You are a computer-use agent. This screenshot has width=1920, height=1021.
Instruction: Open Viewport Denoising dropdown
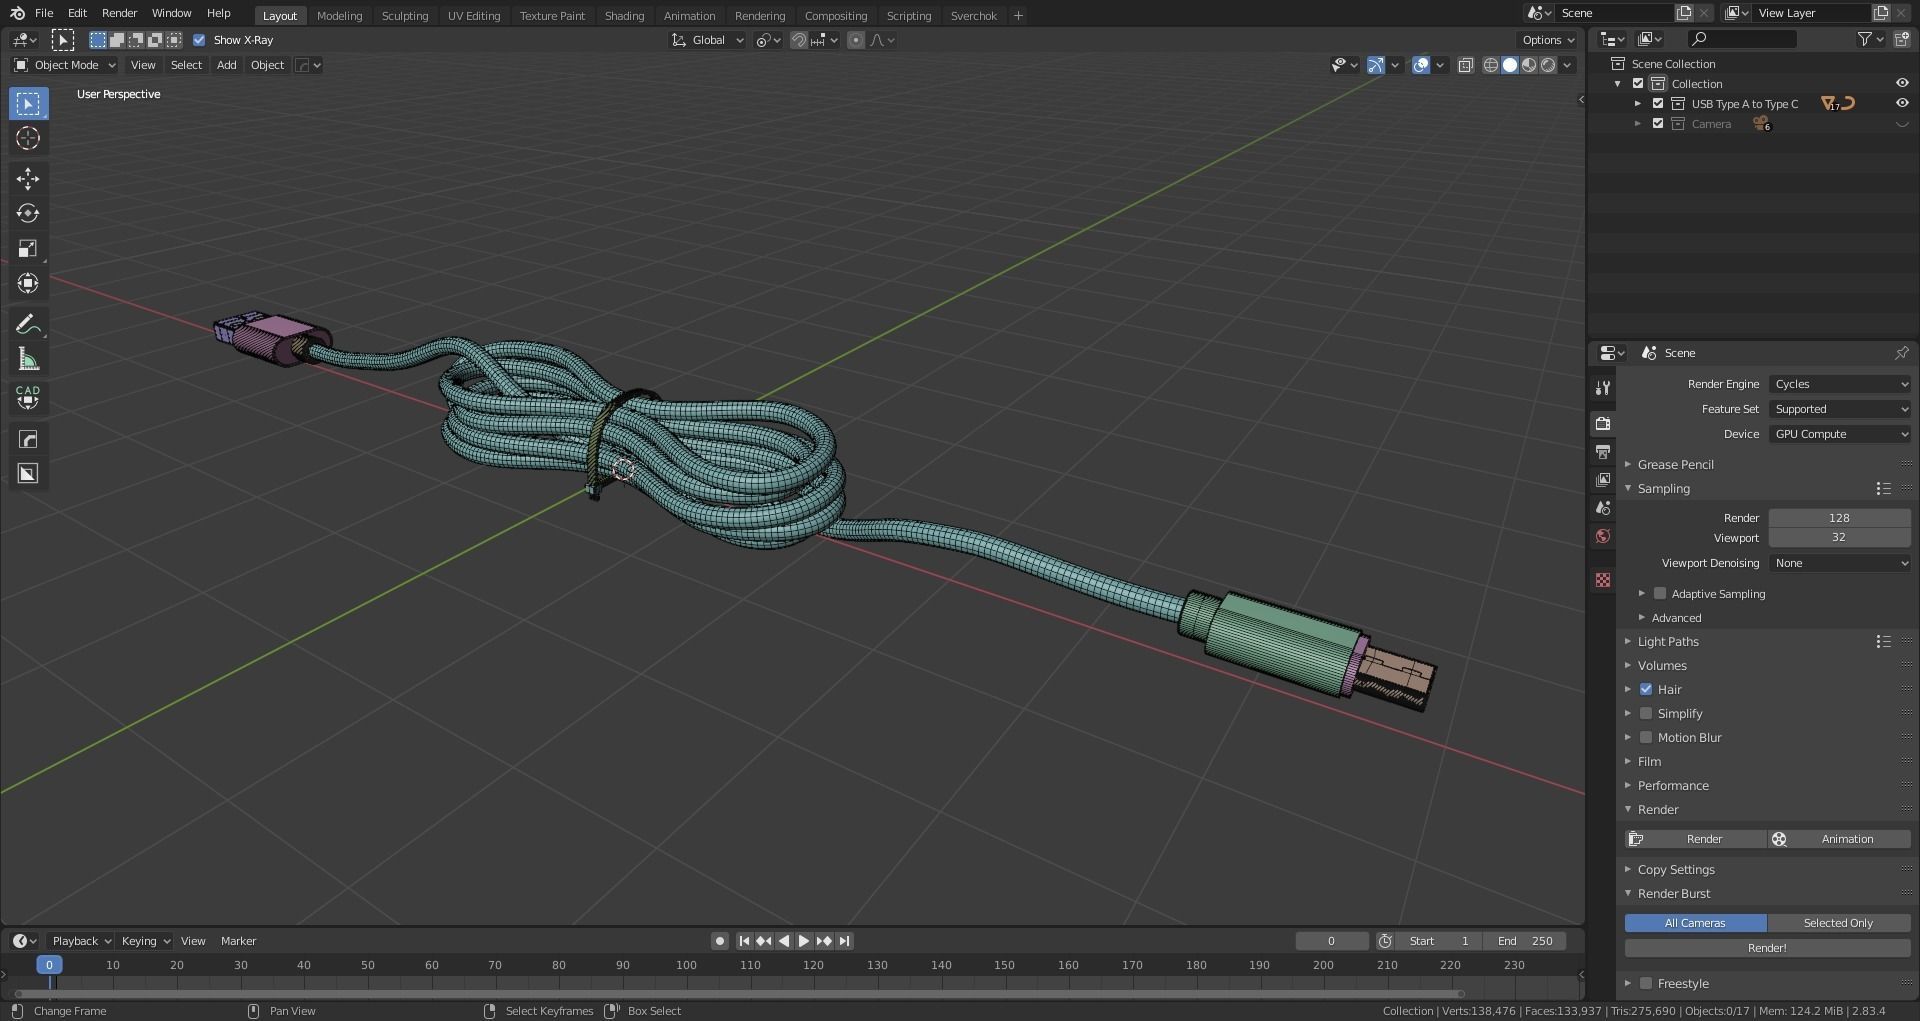1840,563
